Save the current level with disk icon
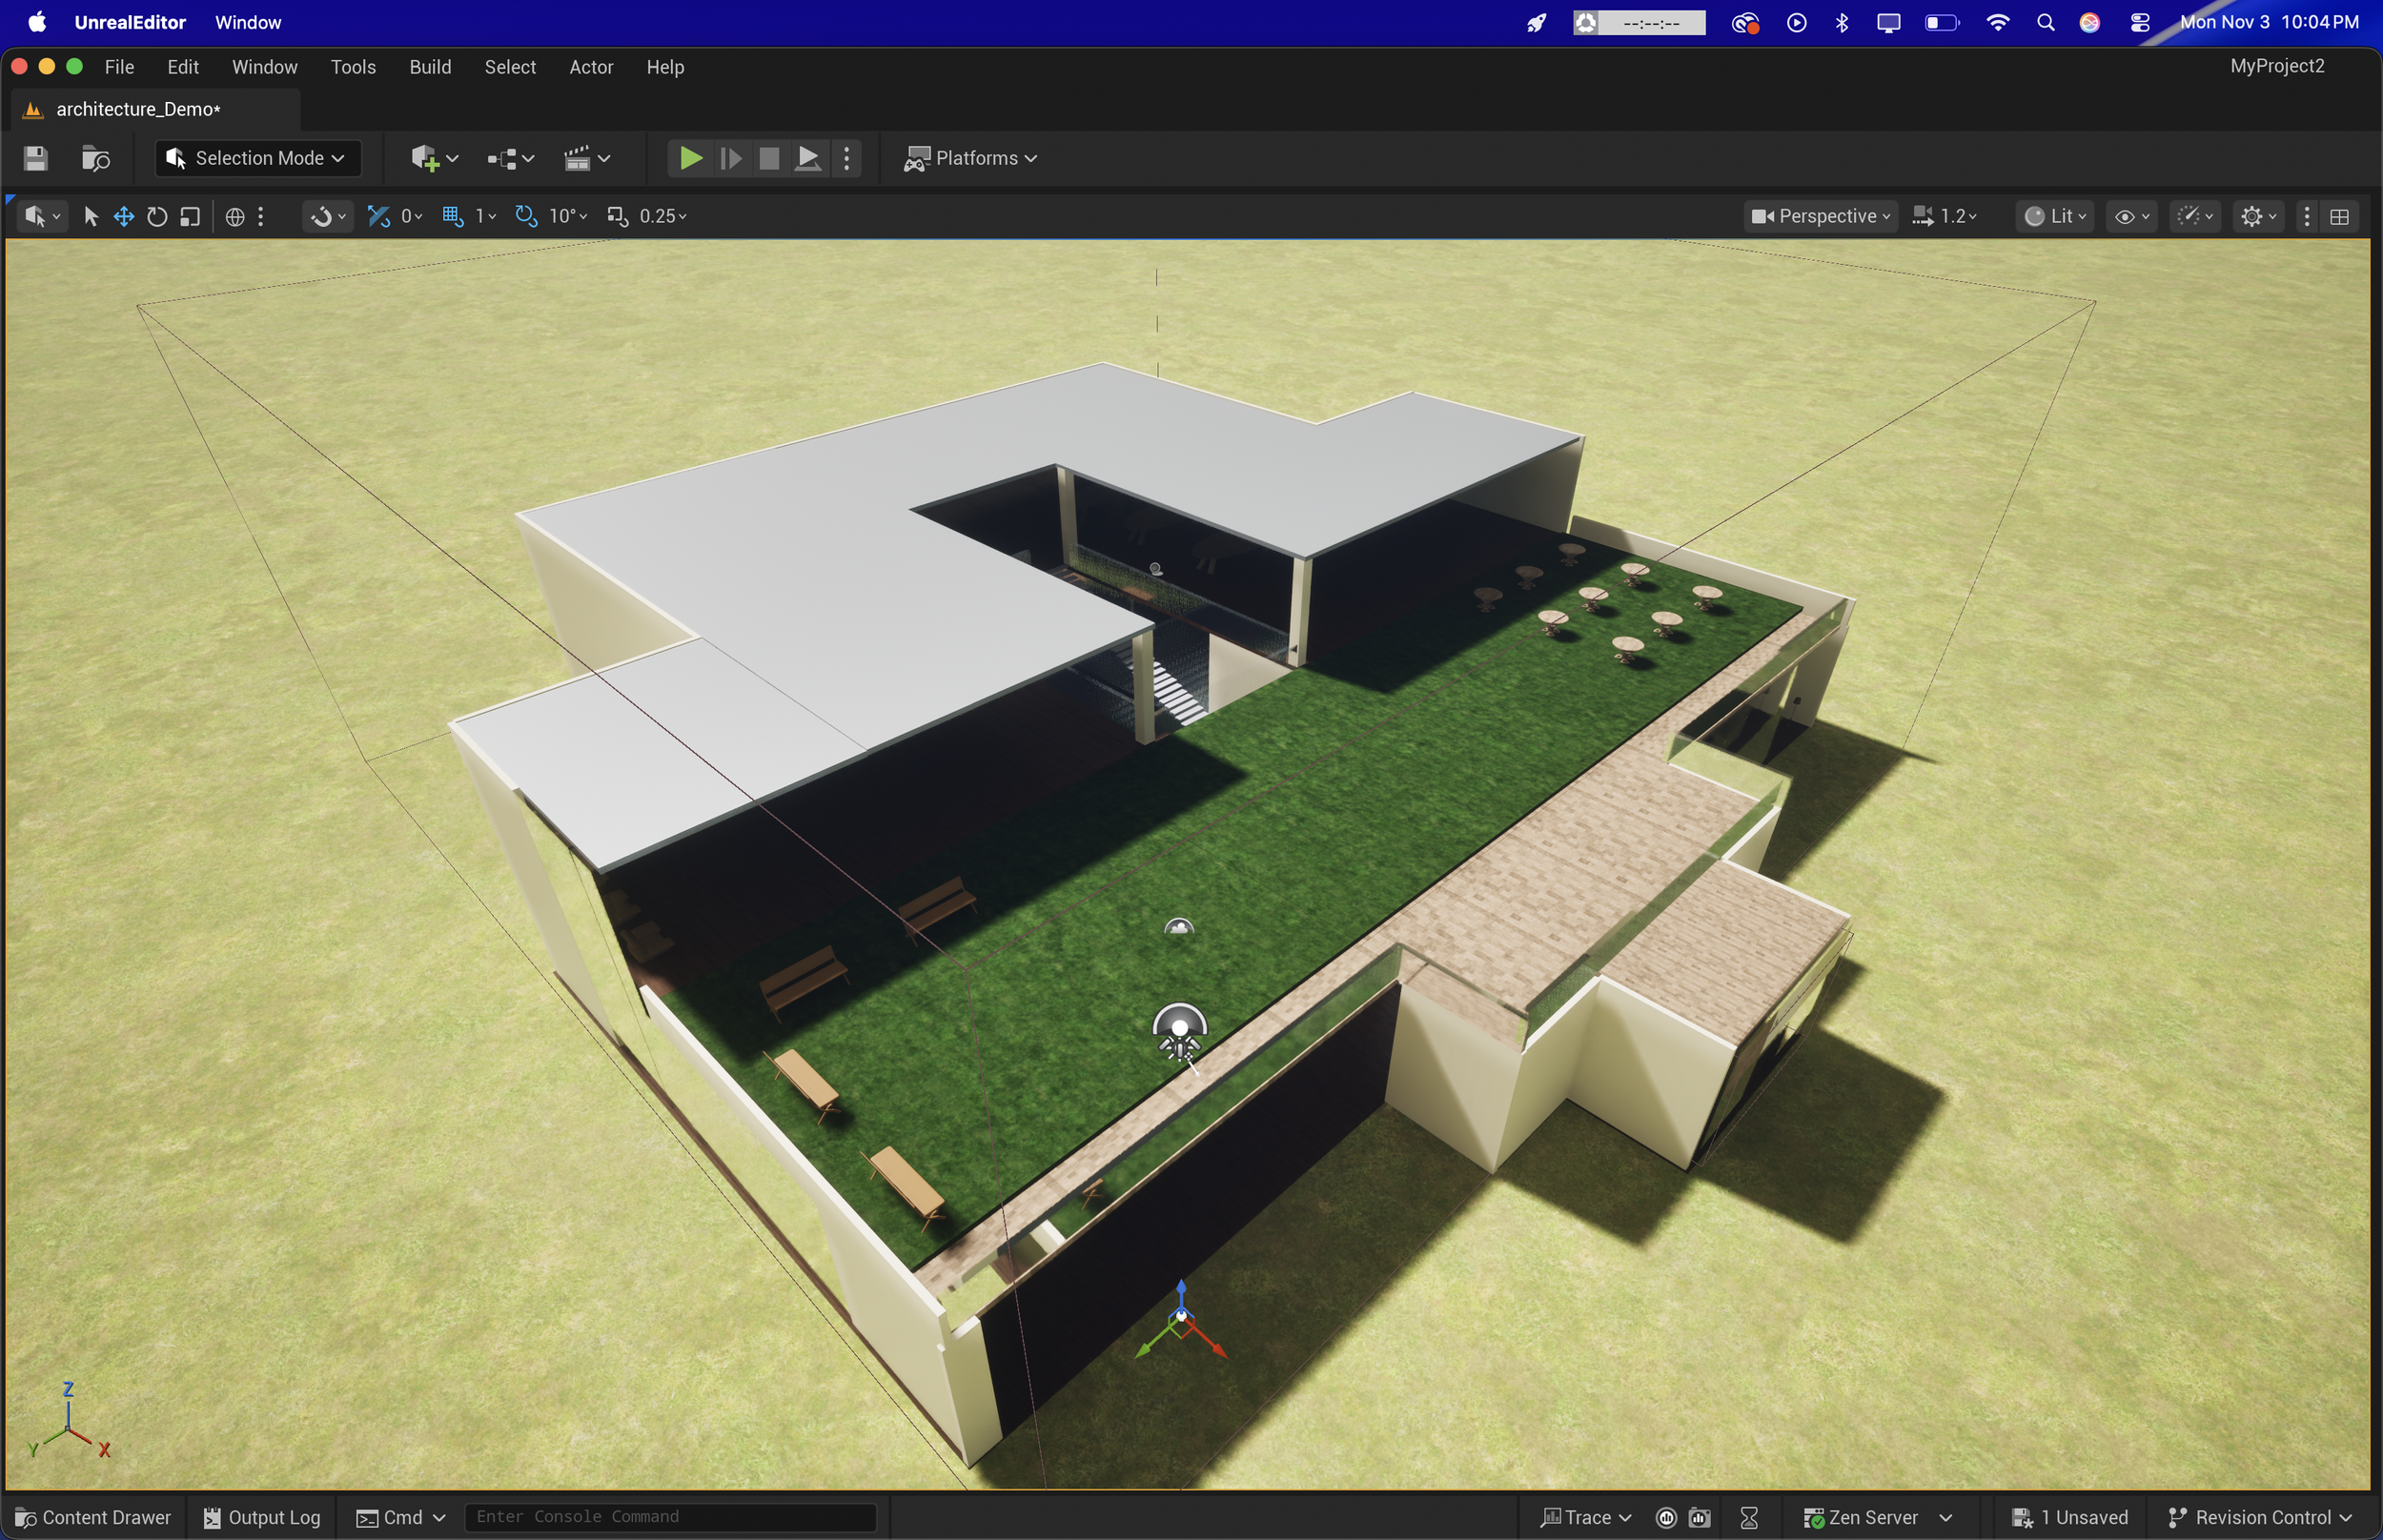The width and height of the screenshot is (2383, 1540). coord(36,158)
